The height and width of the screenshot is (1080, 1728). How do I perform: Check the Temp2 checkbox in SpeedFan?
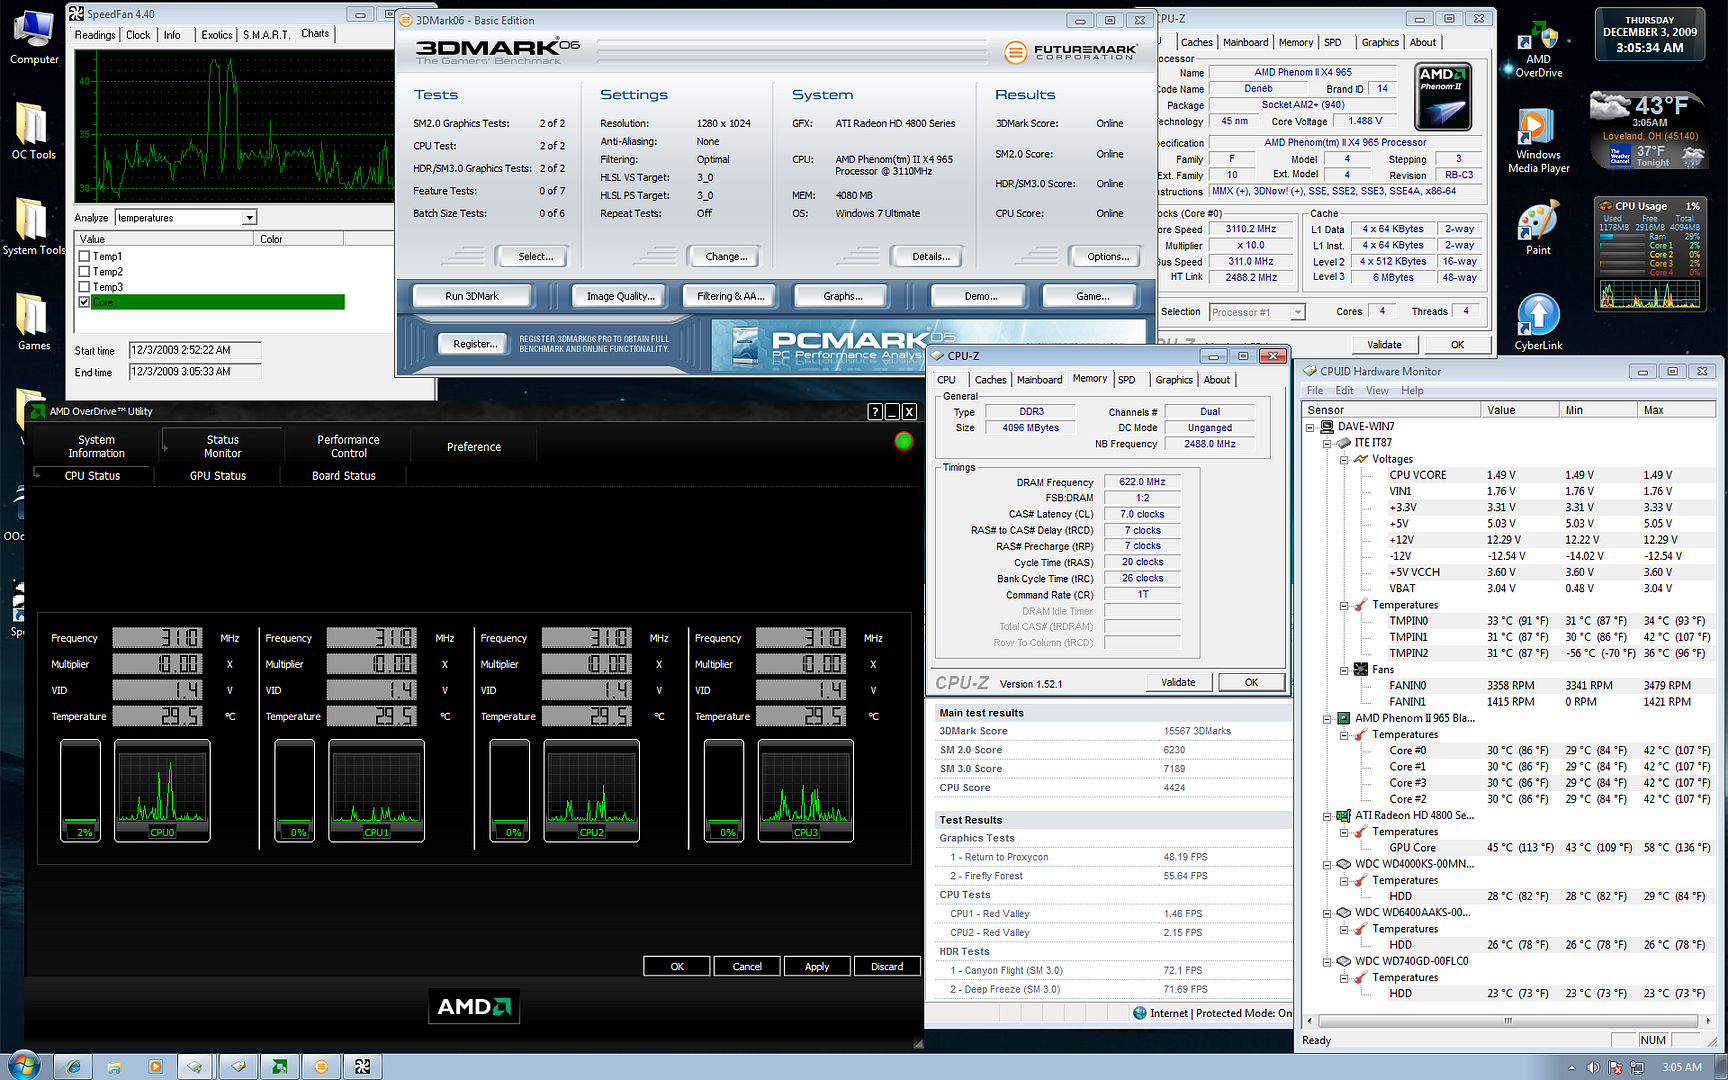tap(85, 272)
